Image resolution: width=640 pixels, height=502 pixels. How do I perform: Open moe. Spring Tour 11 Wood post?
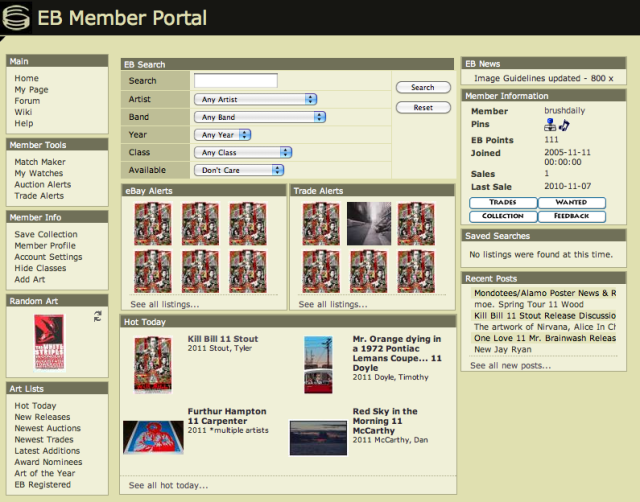(529, 304)
